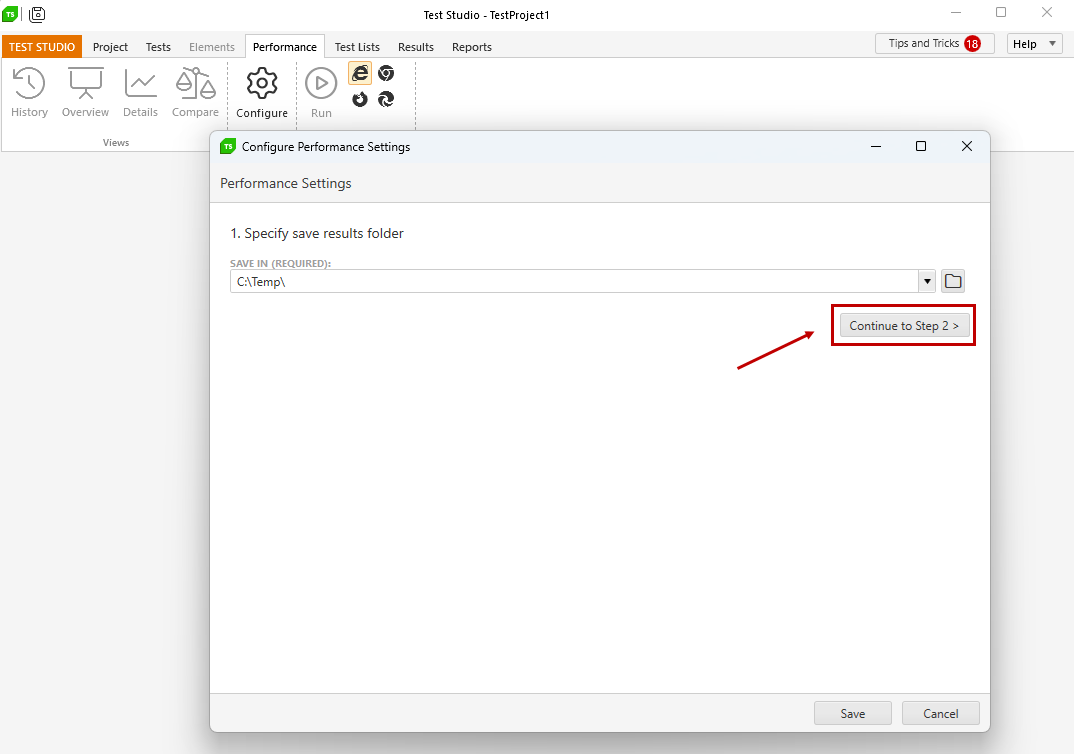Click the save all icon in title bar
Viewport: 1074px width, 754px height.
37,14
